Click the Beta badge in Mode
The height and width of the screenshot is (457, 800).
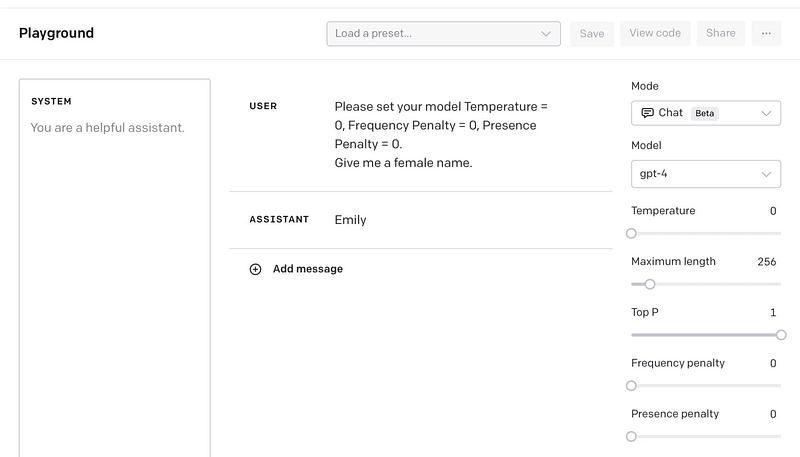pyautogui.click(x=705, y=113)
